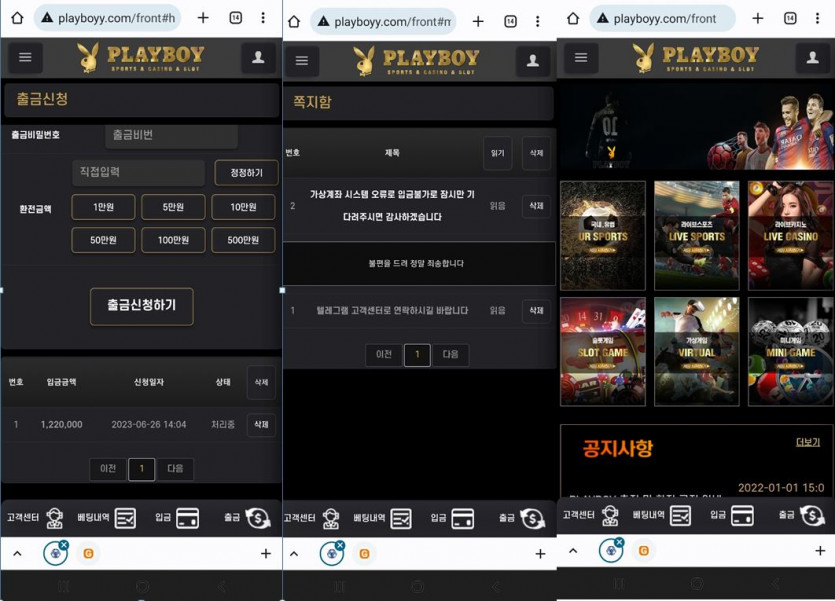Open hamburger menu on the withdrawal request page
The width and height of the screenshot is (835, 601).
coord(25,58)
